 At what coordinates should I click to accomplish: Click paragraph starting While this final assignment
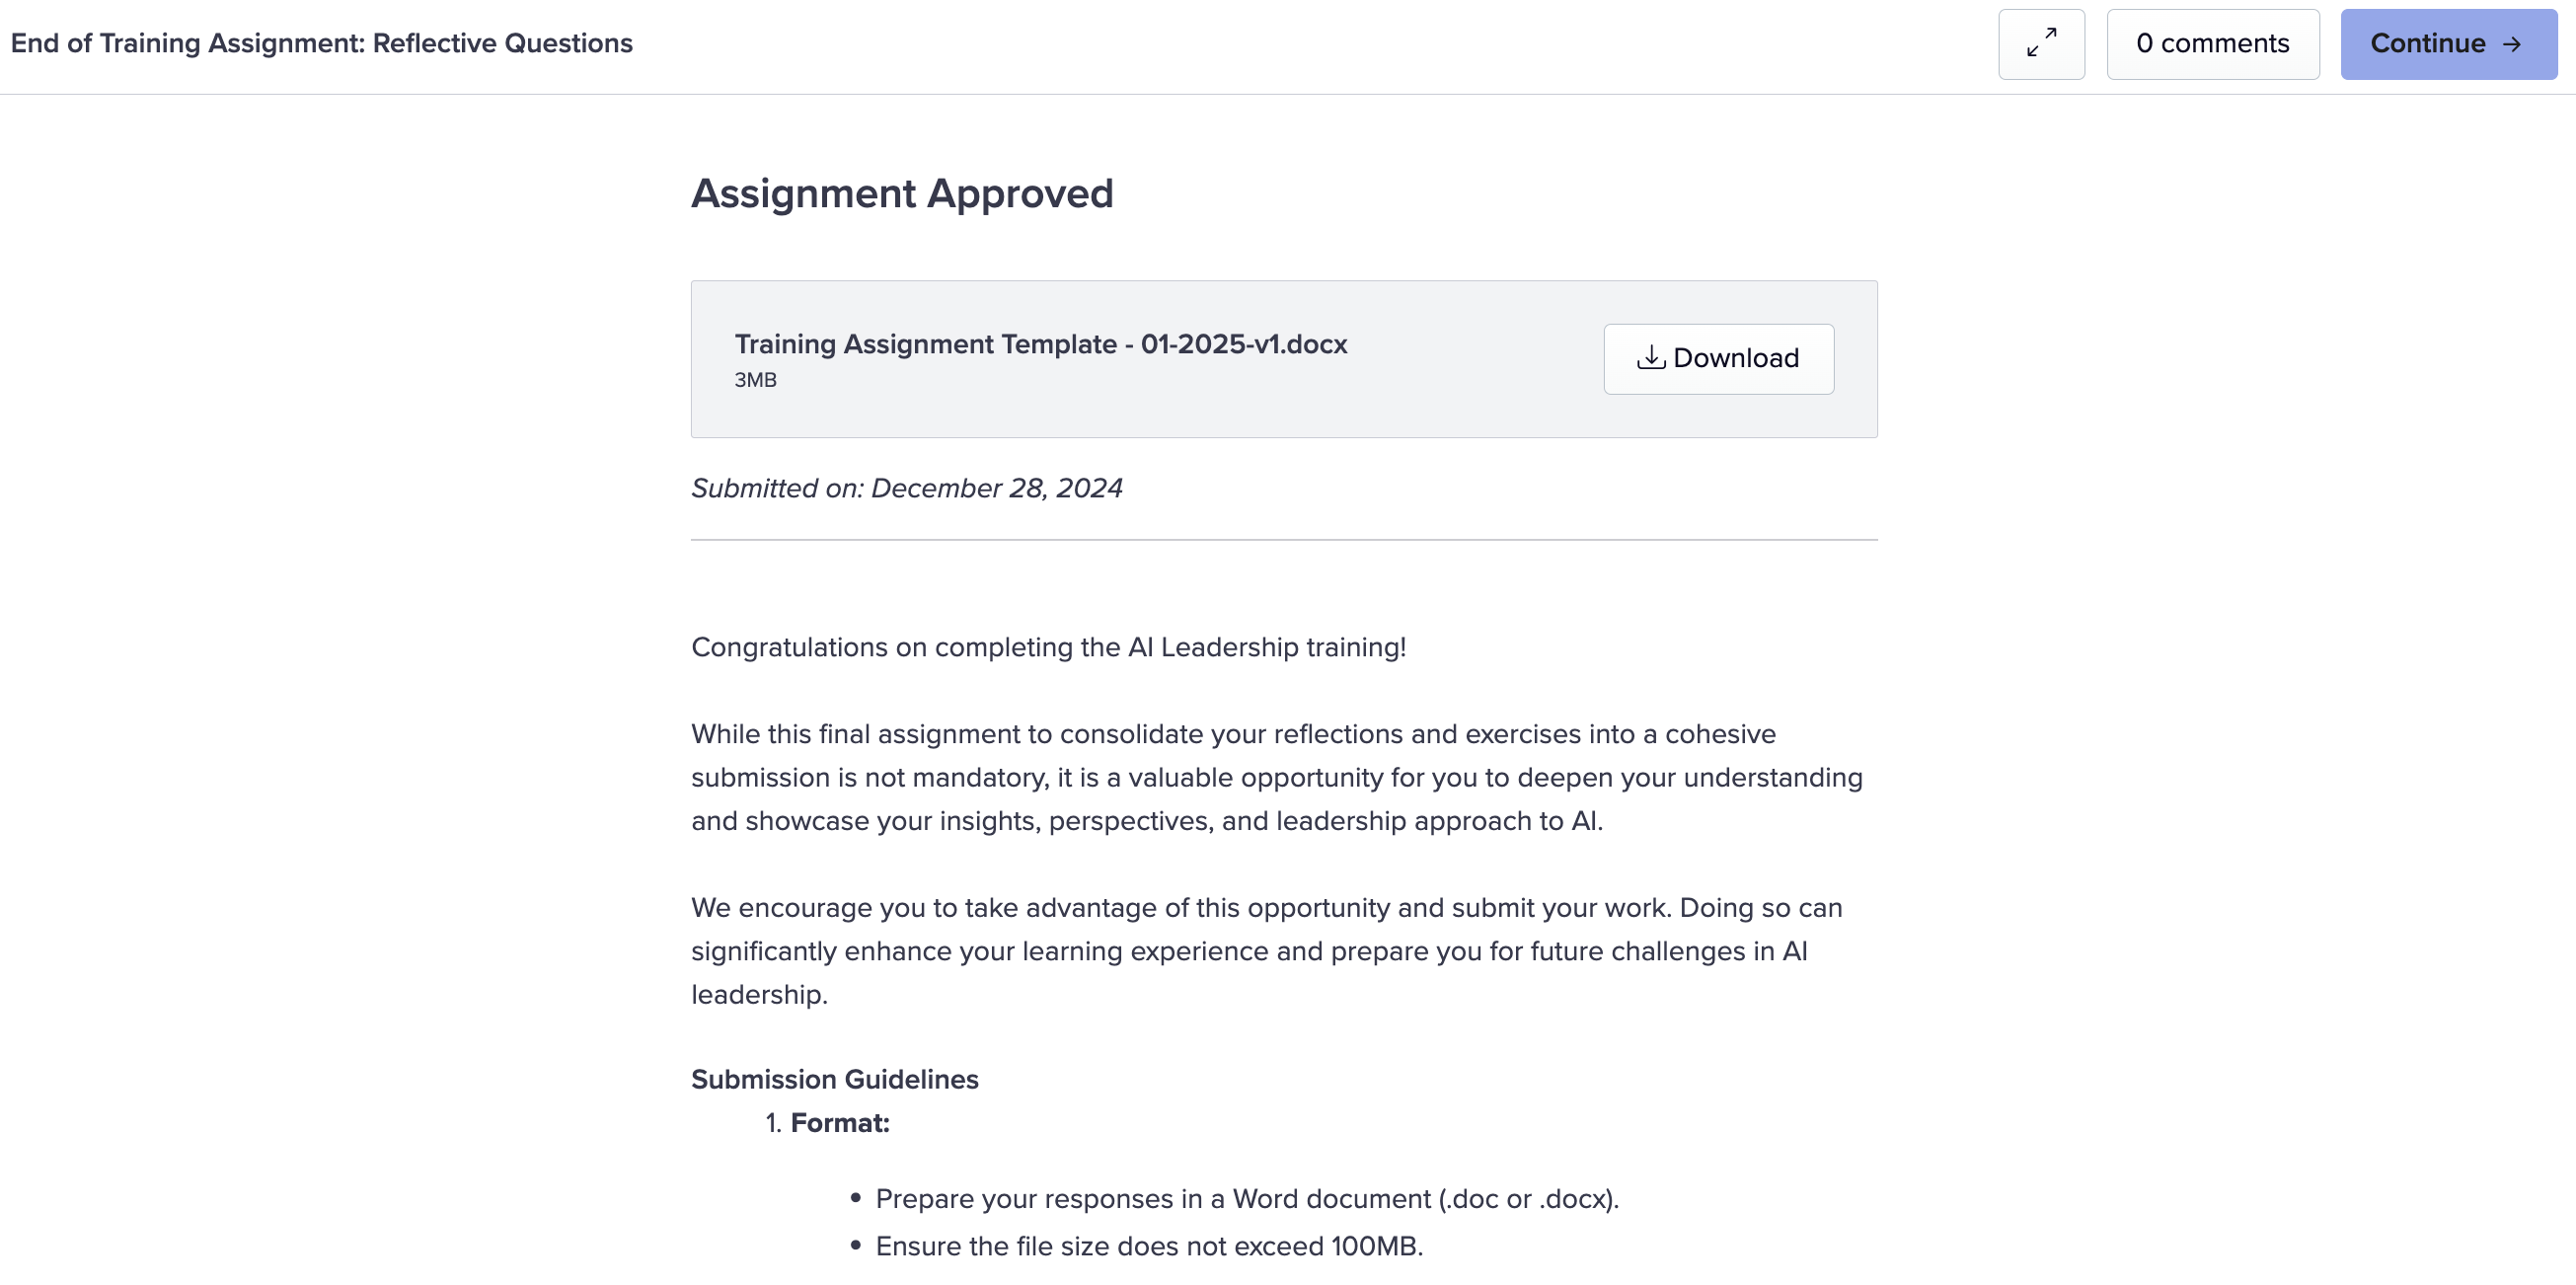pyautogui.click(x=1277, y=777)
